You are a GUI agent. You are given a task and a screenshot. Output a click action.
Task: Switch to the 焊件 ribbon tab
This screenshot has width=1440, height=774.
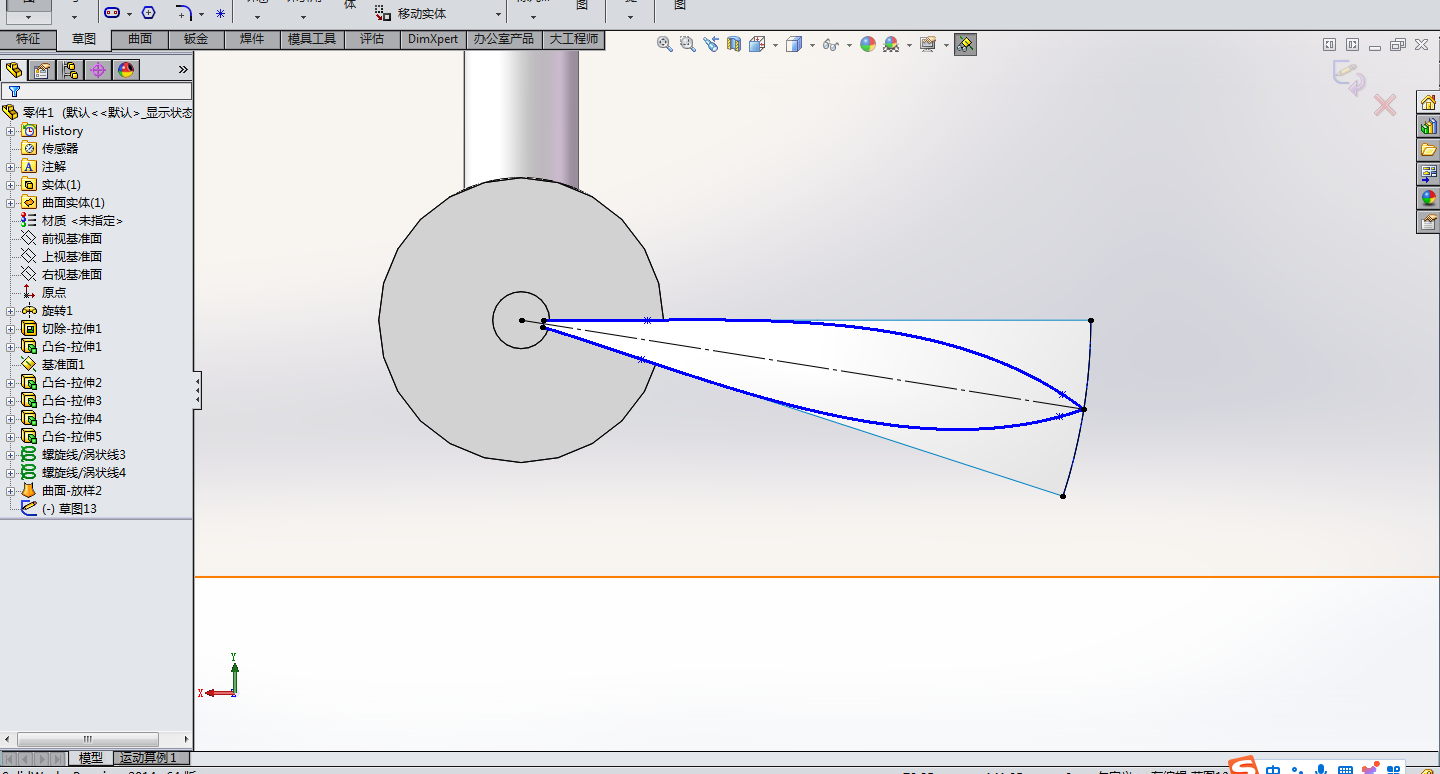tap(252, 39)
